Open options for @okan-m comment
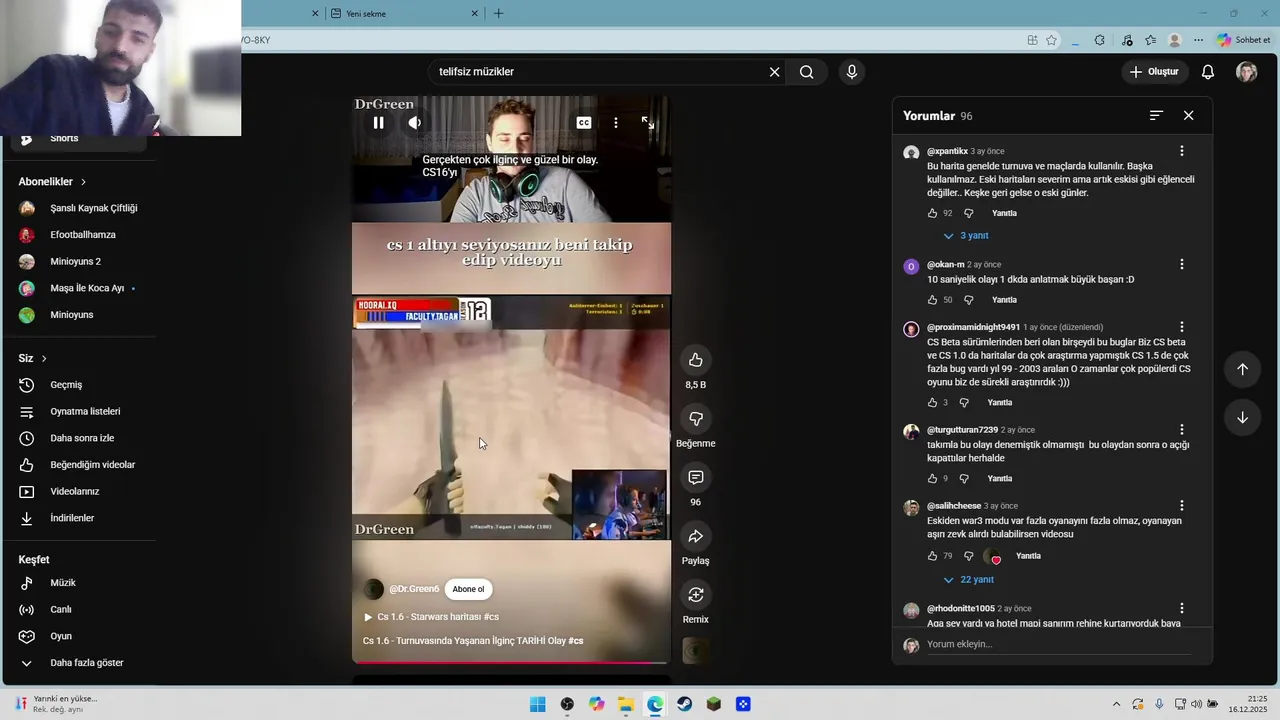This screenshot has width=1280, height=720. point(1182,265)
